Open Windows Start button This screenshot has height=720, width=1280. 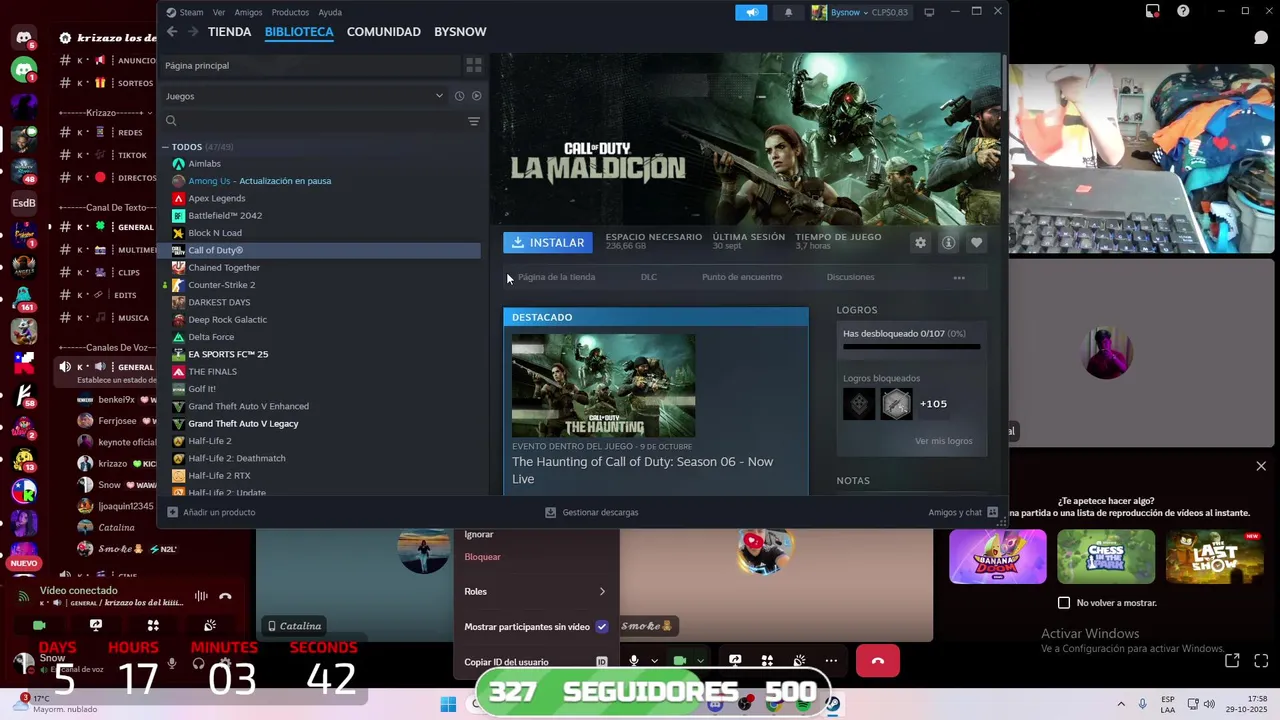coord(447,704)
